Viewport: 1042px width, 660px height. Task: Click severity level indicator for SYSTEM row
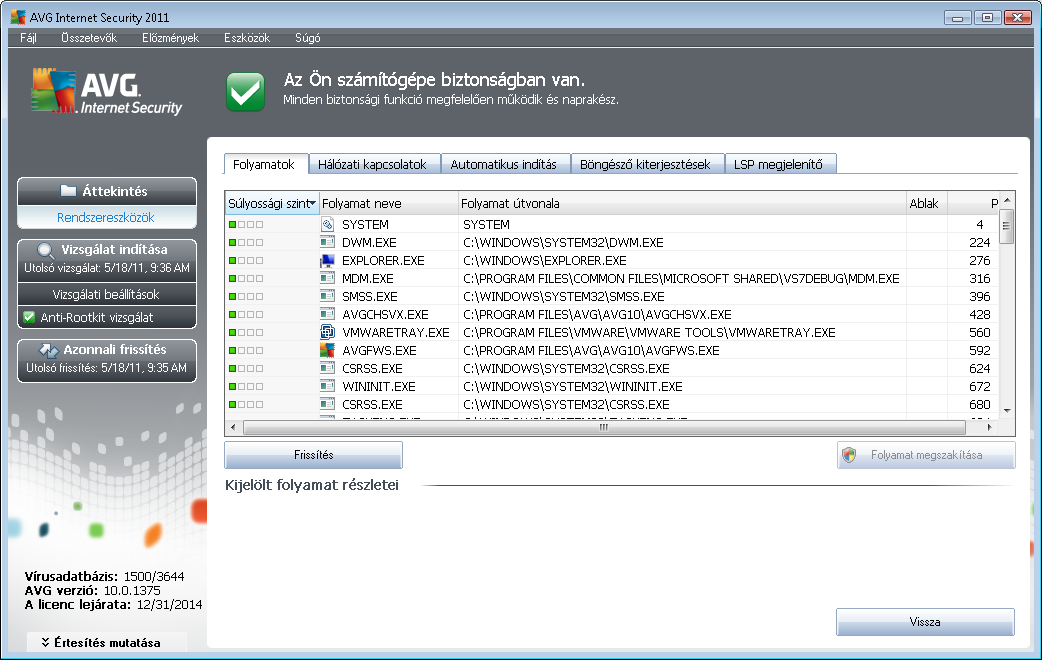point(246,225)
